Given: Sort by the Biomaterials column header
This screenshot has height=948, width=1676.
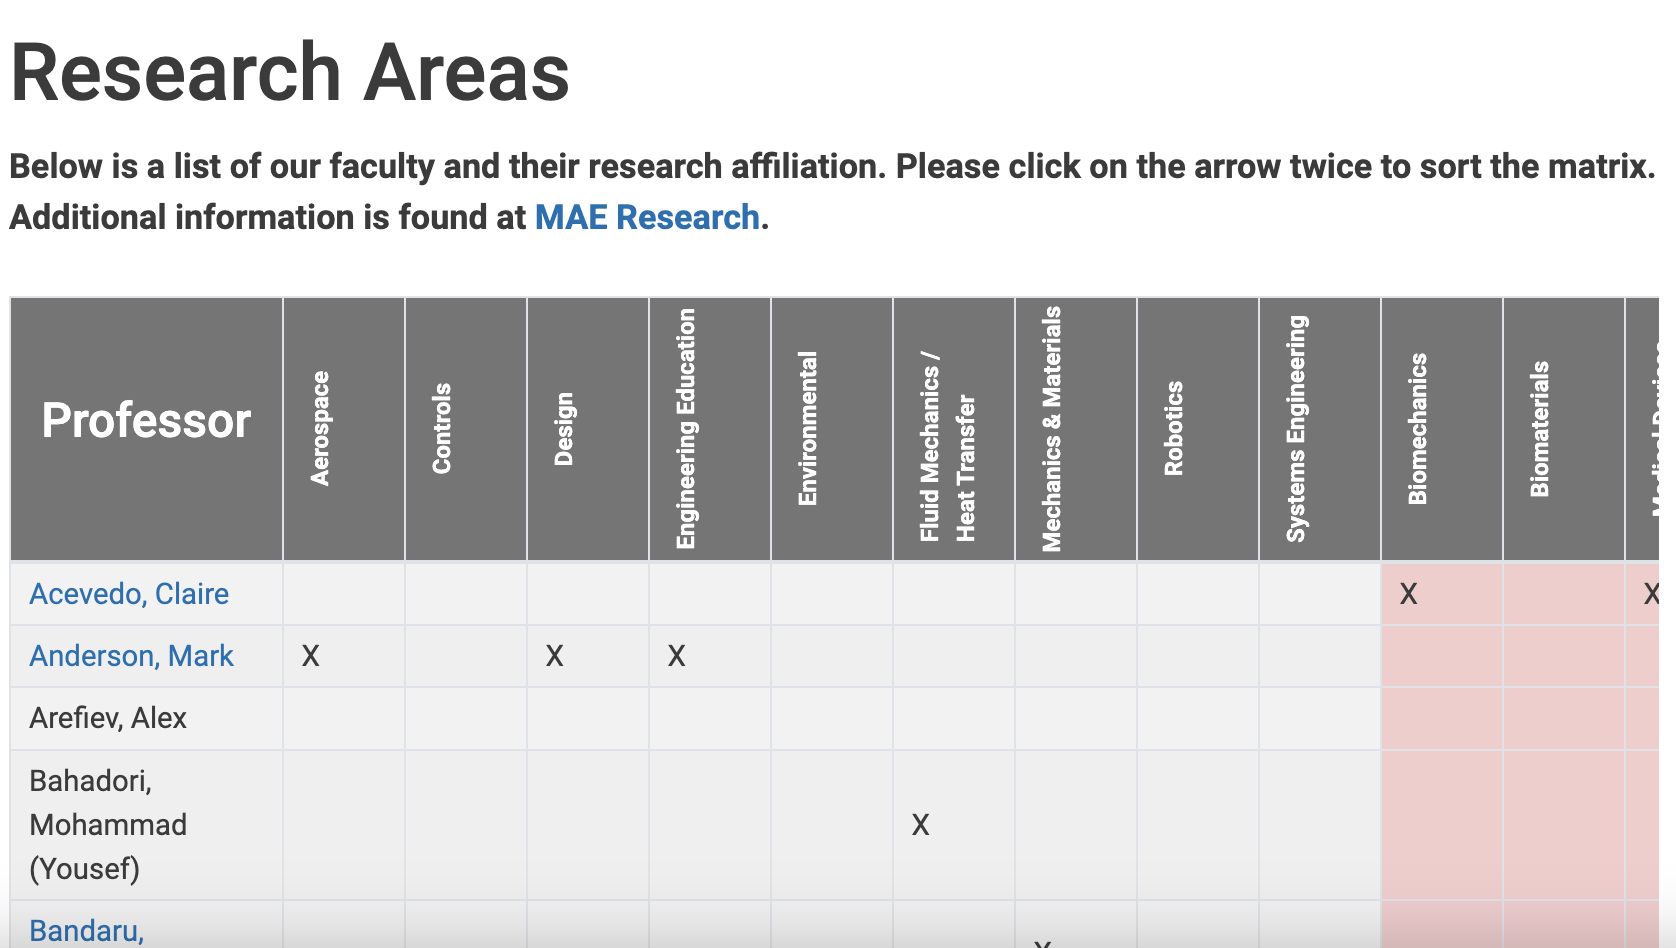Looking at the screenshot, I should [1564, 429].
